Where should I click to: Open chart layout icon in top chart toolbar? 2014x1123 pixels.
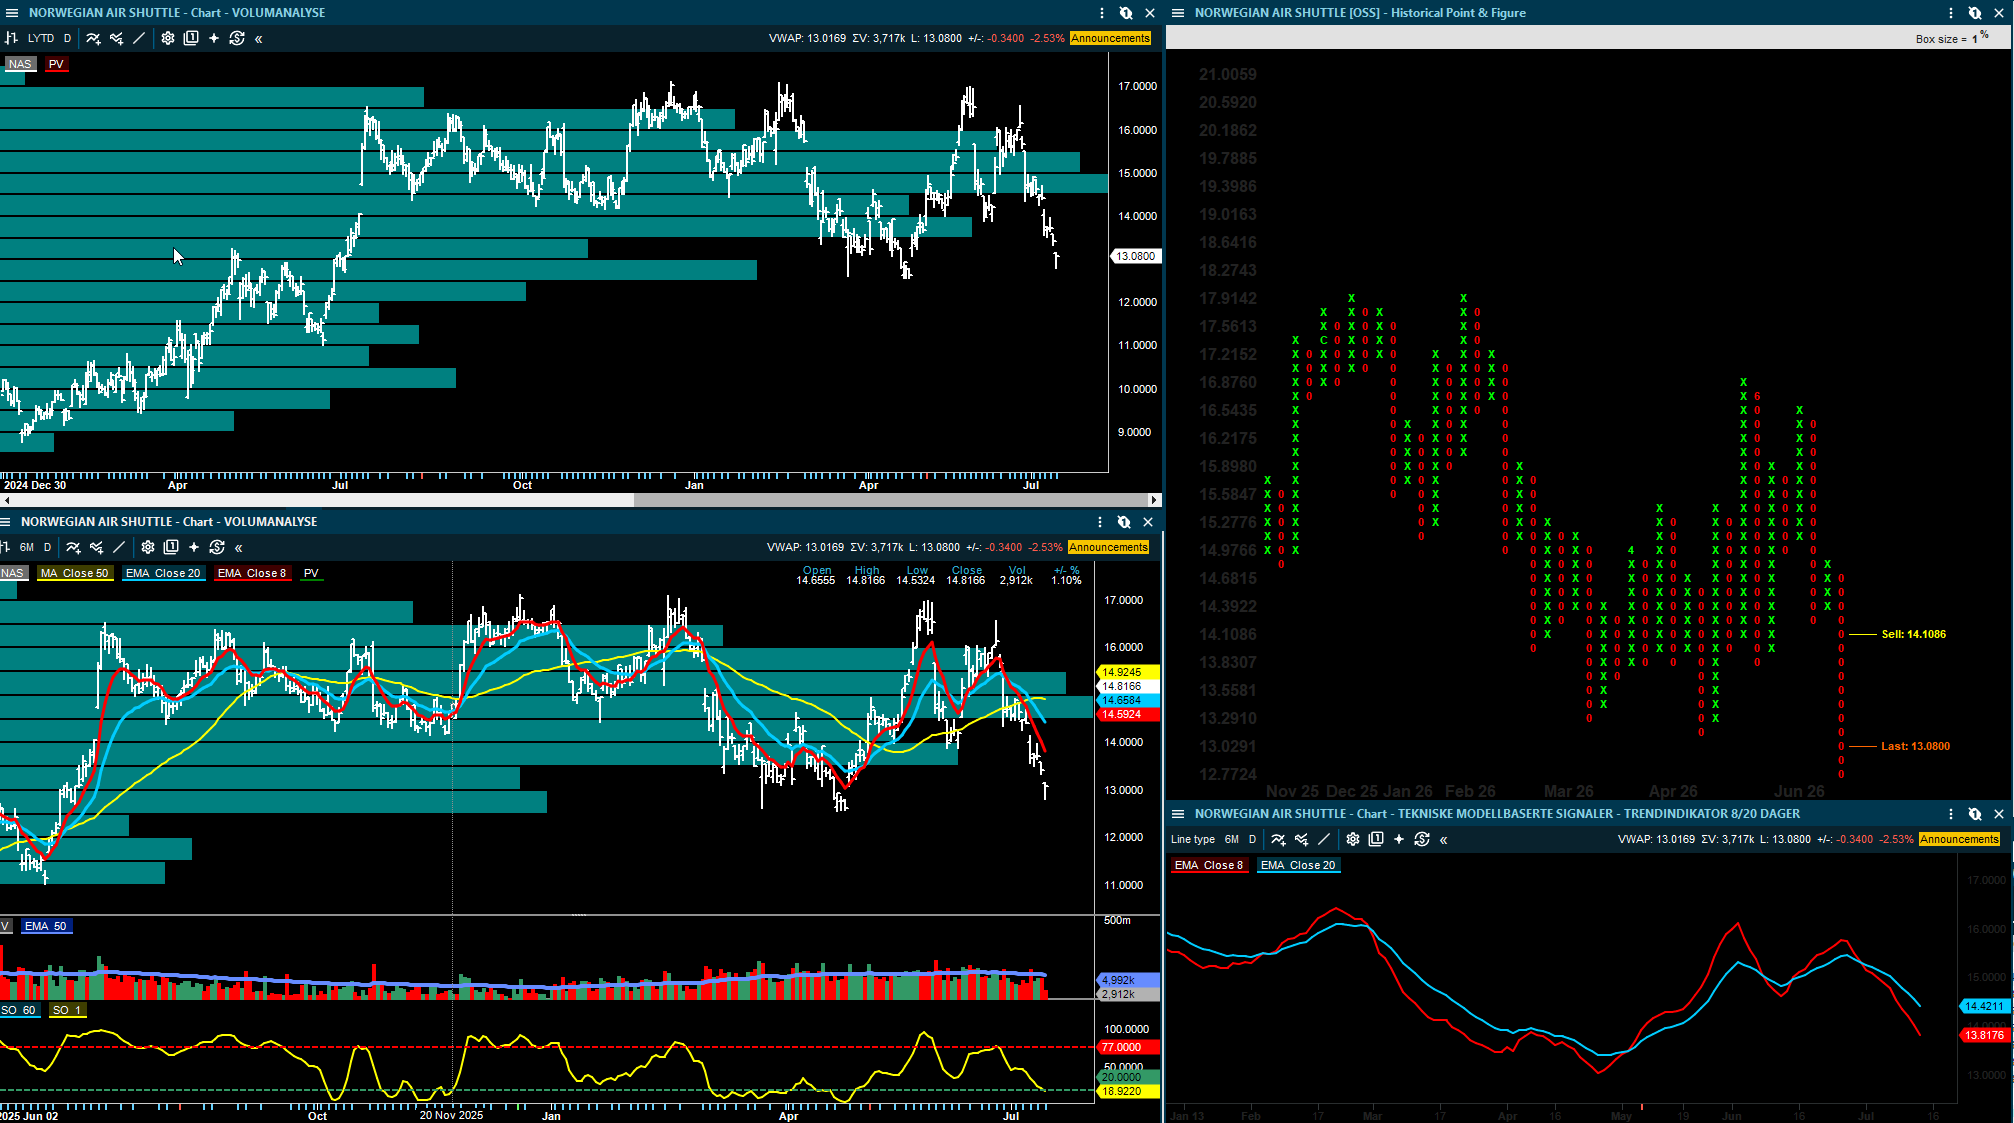pos(191,38)
